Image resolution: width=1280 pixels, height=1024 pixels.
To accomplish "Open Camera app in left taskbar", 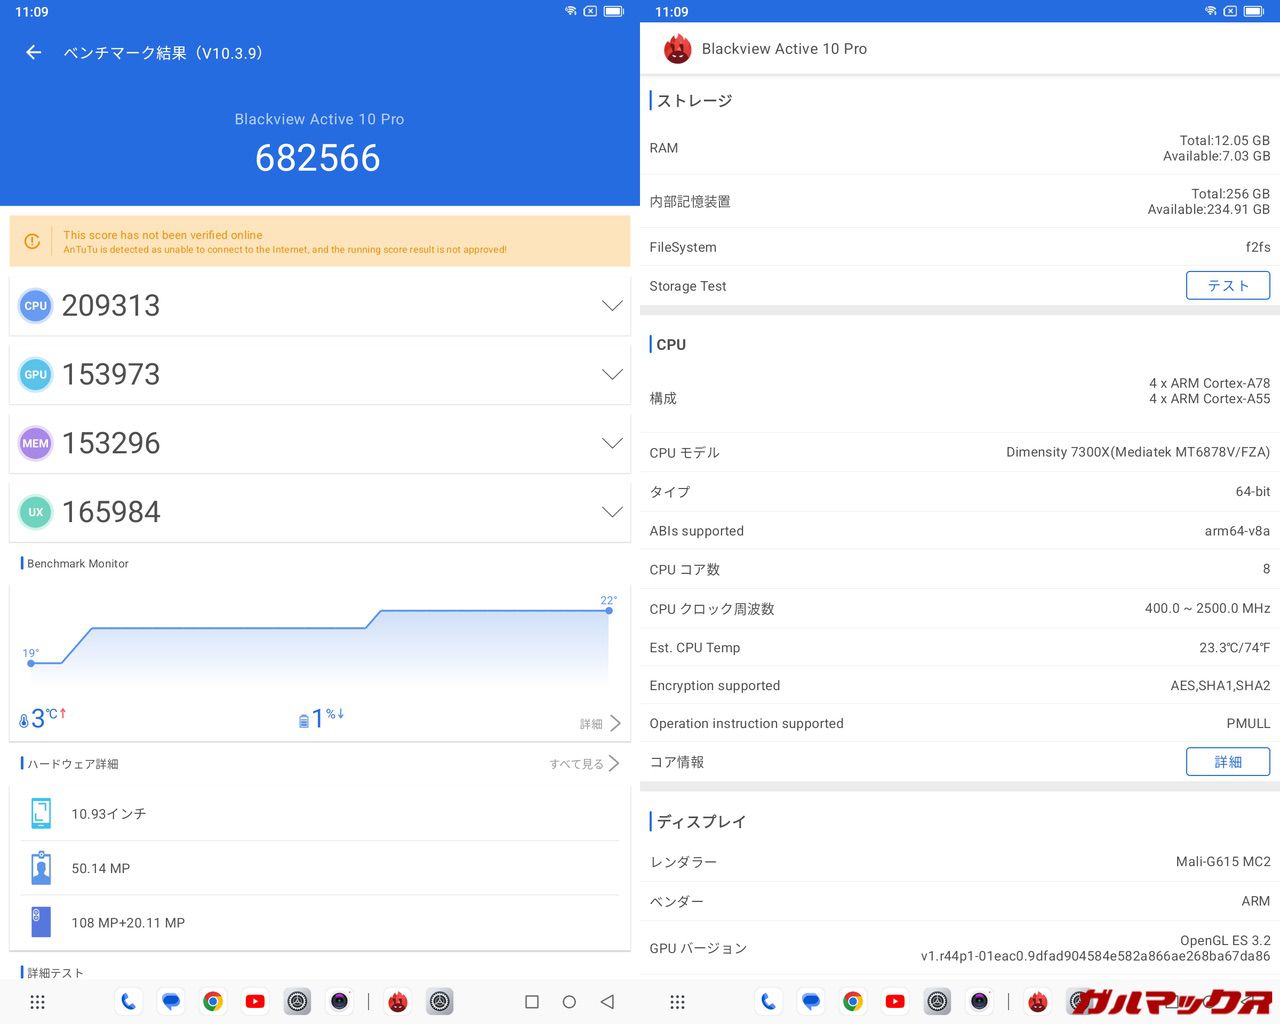I will pos(340,1002).
